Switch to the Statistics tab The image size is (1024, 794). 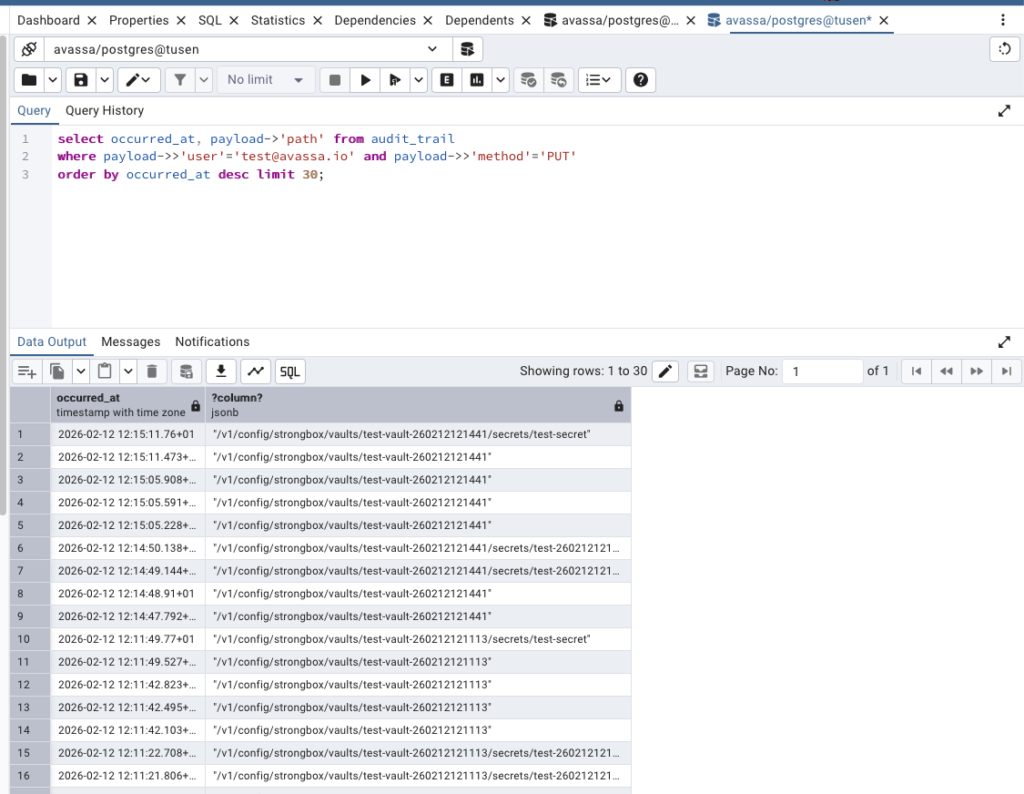point(278,20)
